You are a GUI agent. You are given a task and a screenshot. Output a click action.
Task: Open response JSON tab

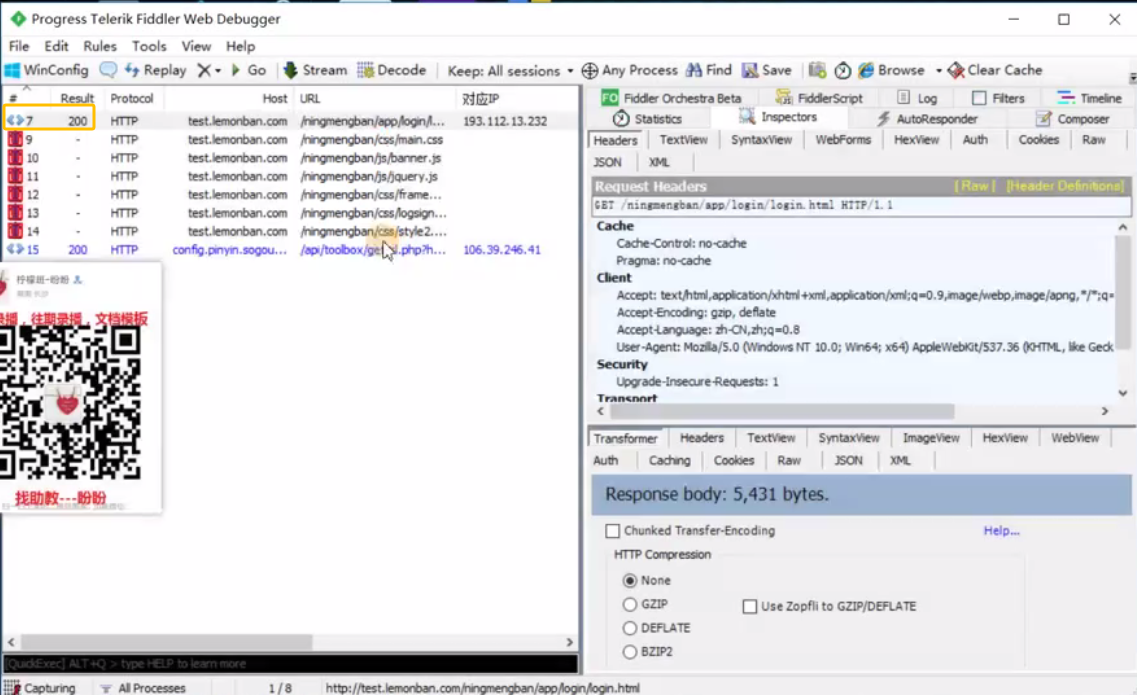[x=848, y=461]
